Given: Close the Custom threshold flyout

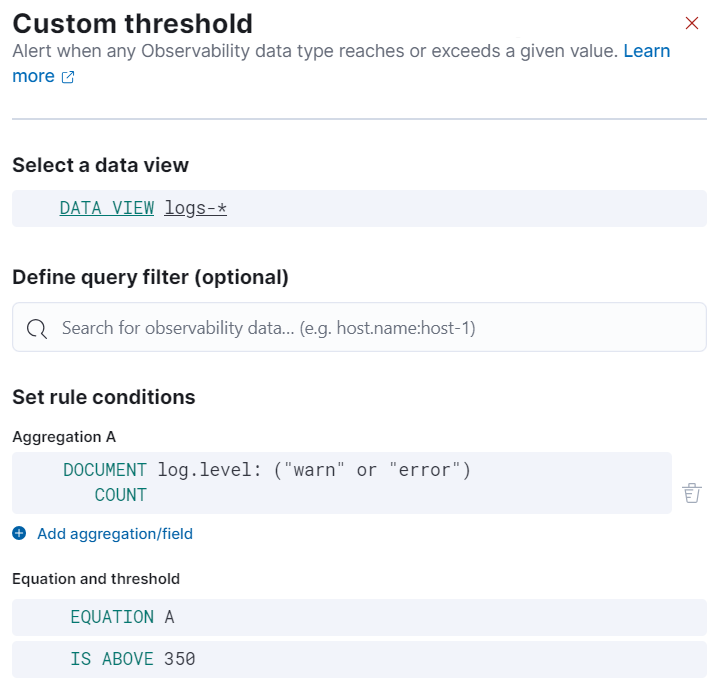Looking at the screenshot, I should click(x=691, y=23).
